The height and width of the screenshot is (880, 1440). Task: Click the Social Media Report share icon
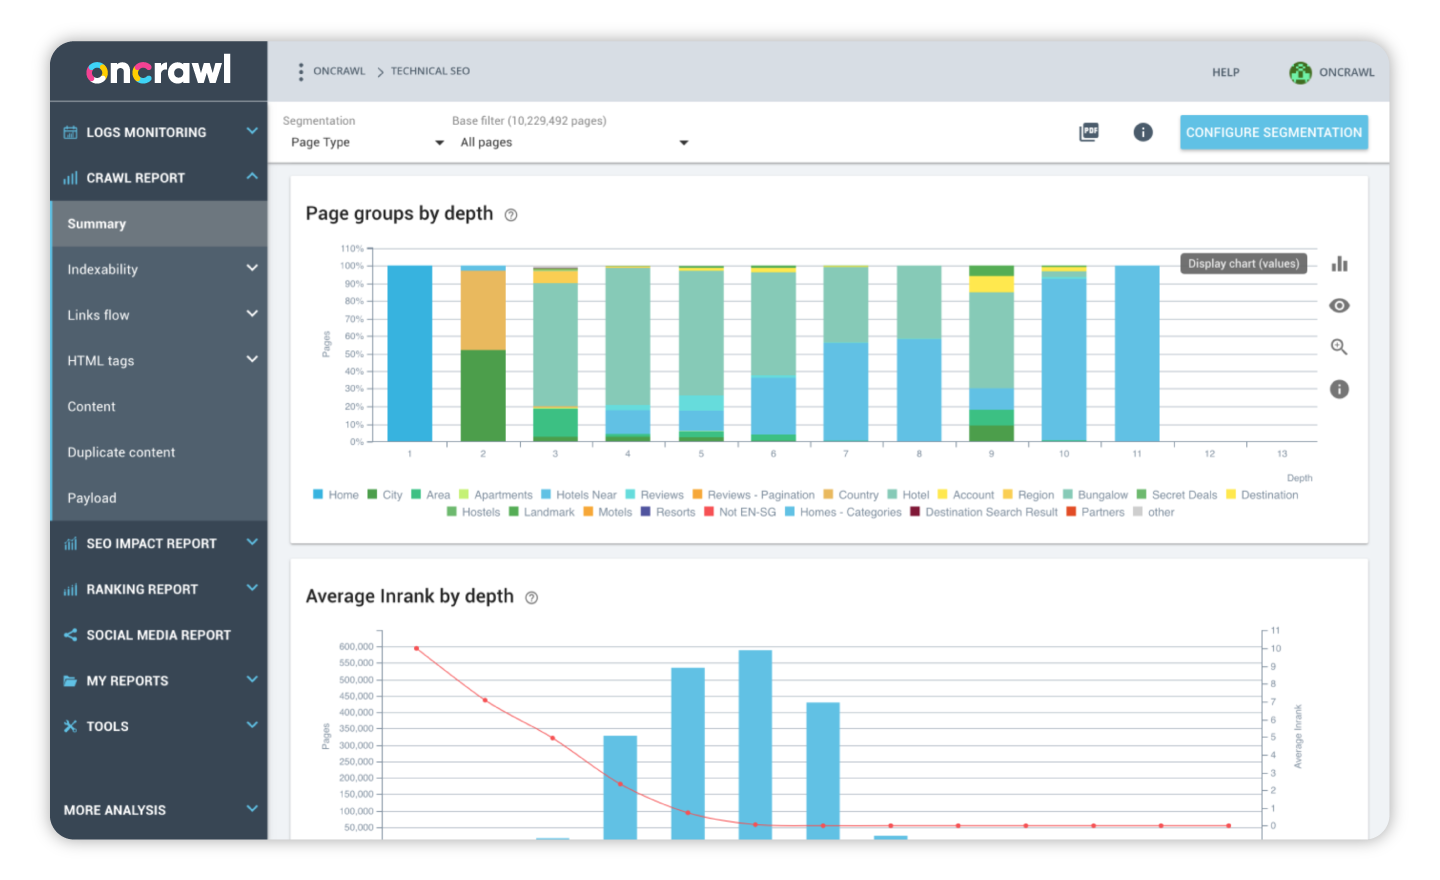point(70,634)
